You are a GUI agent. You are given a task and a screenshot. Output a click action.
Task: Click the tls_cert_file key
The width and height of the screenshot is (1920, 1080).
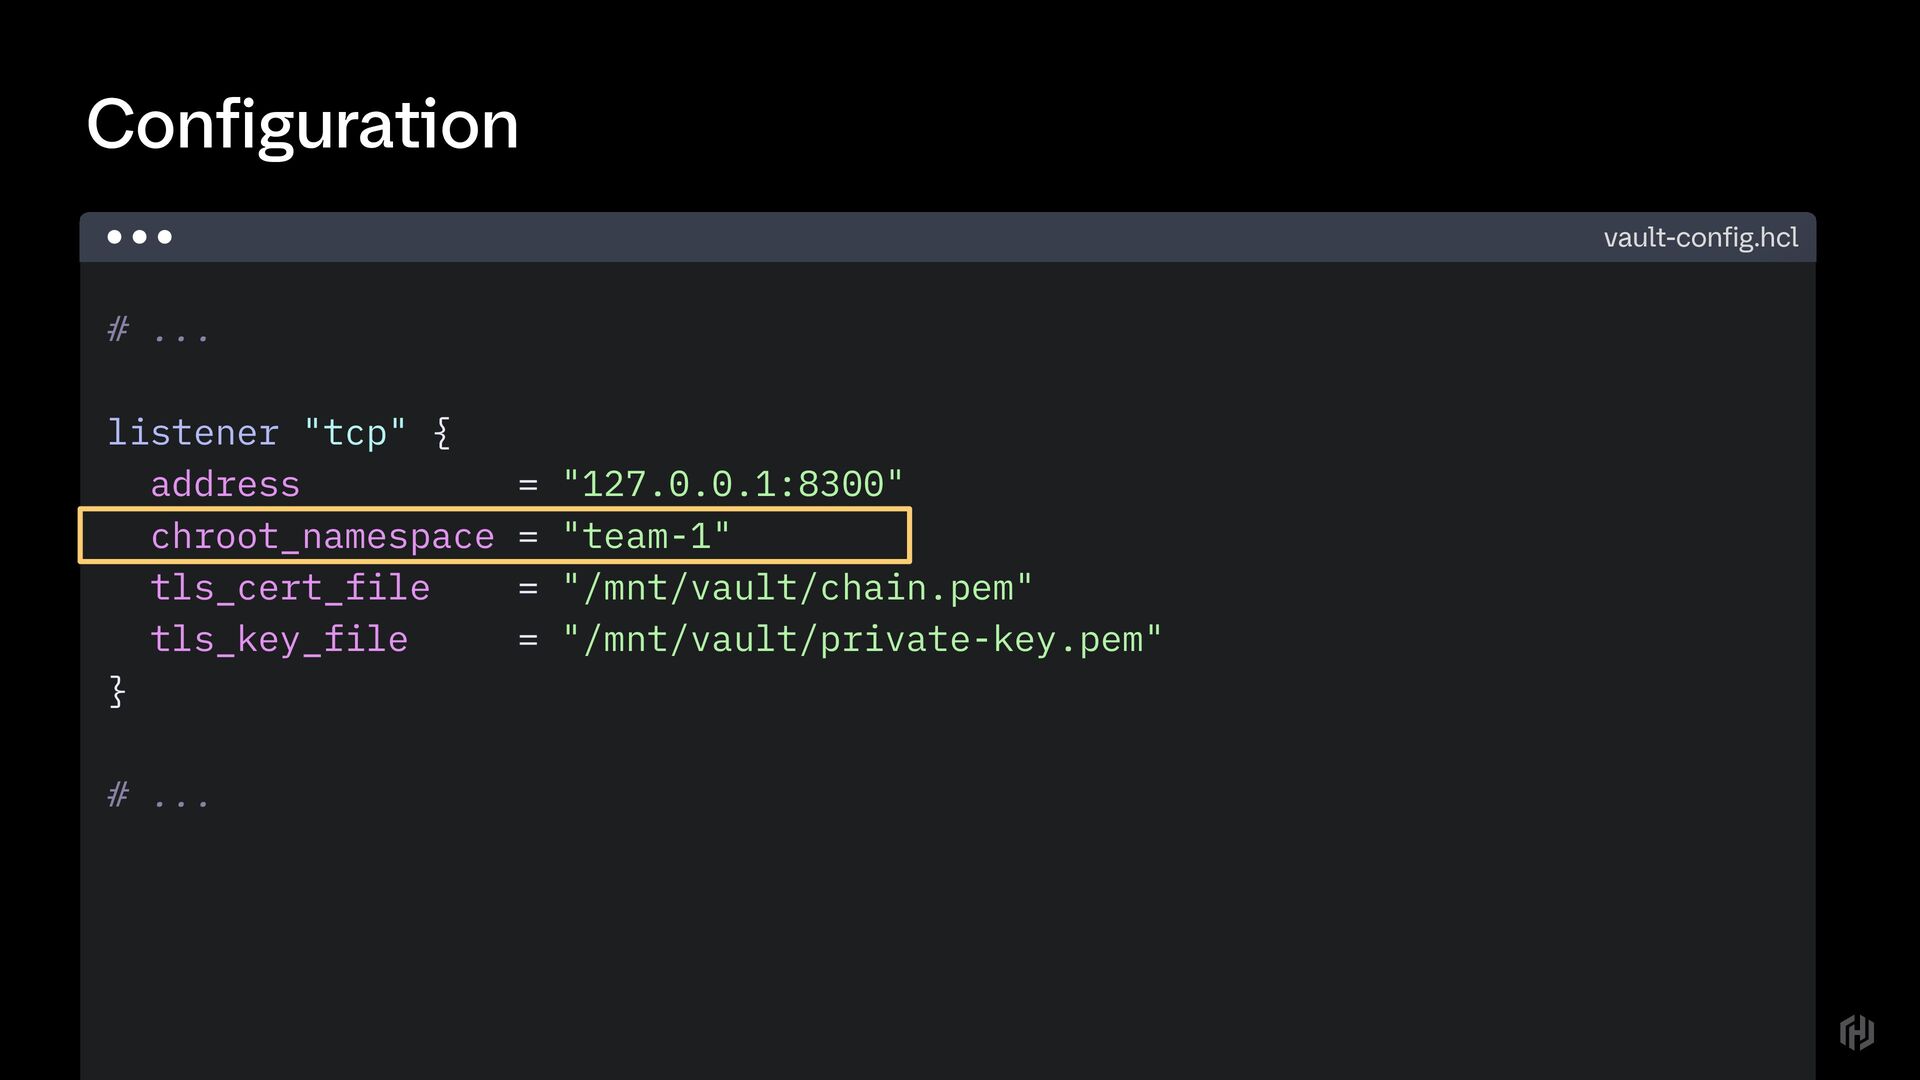290,589
